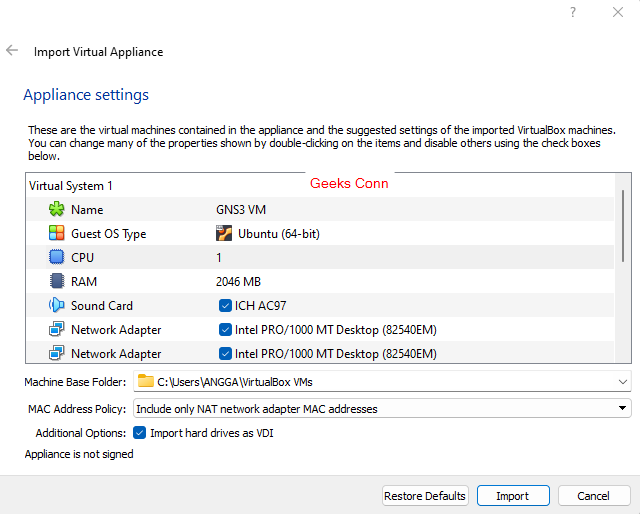The image size is (640, 514).
Task: Click the Appliance is not signed text
Action: [79, 454]
